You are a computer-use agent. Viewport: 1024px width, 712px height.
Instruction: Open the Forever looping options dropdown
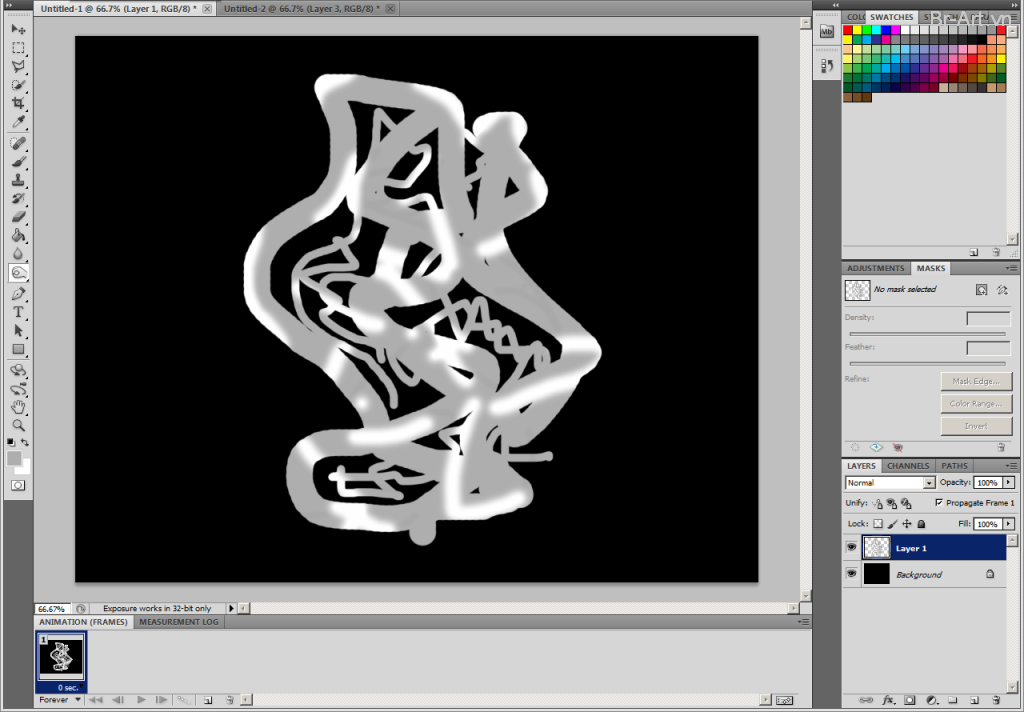point(61,700)
